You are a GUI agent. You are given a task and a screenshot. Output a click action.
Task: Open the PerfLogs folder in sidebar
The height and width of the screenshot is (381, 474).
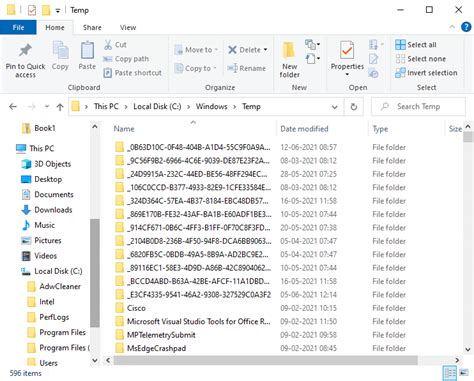coord(48,317)
